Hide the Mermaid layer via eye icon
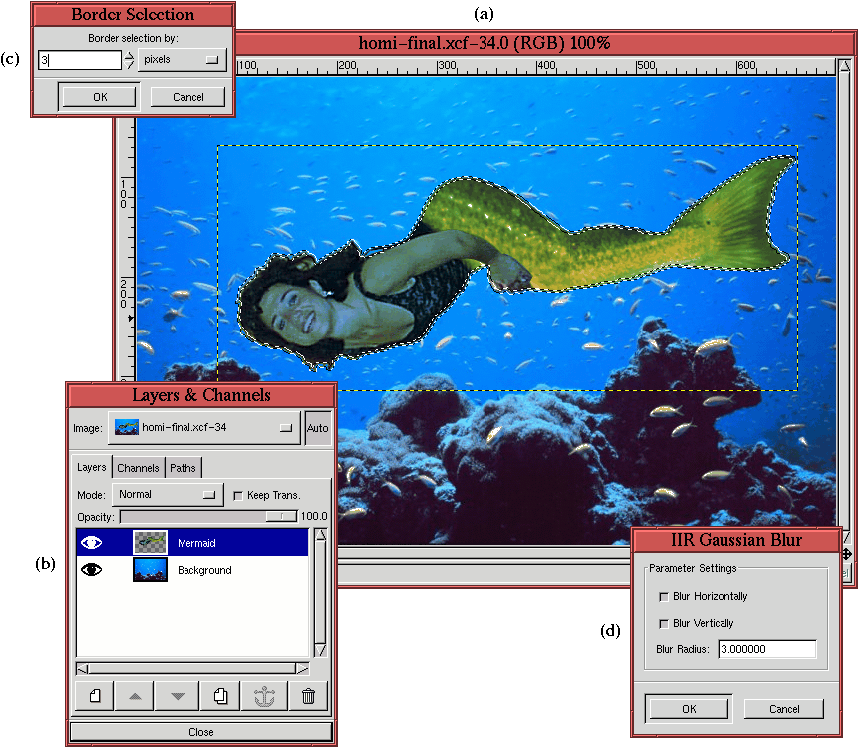The image size is (859, 748). pyautogui.click(x=92, y=542)
